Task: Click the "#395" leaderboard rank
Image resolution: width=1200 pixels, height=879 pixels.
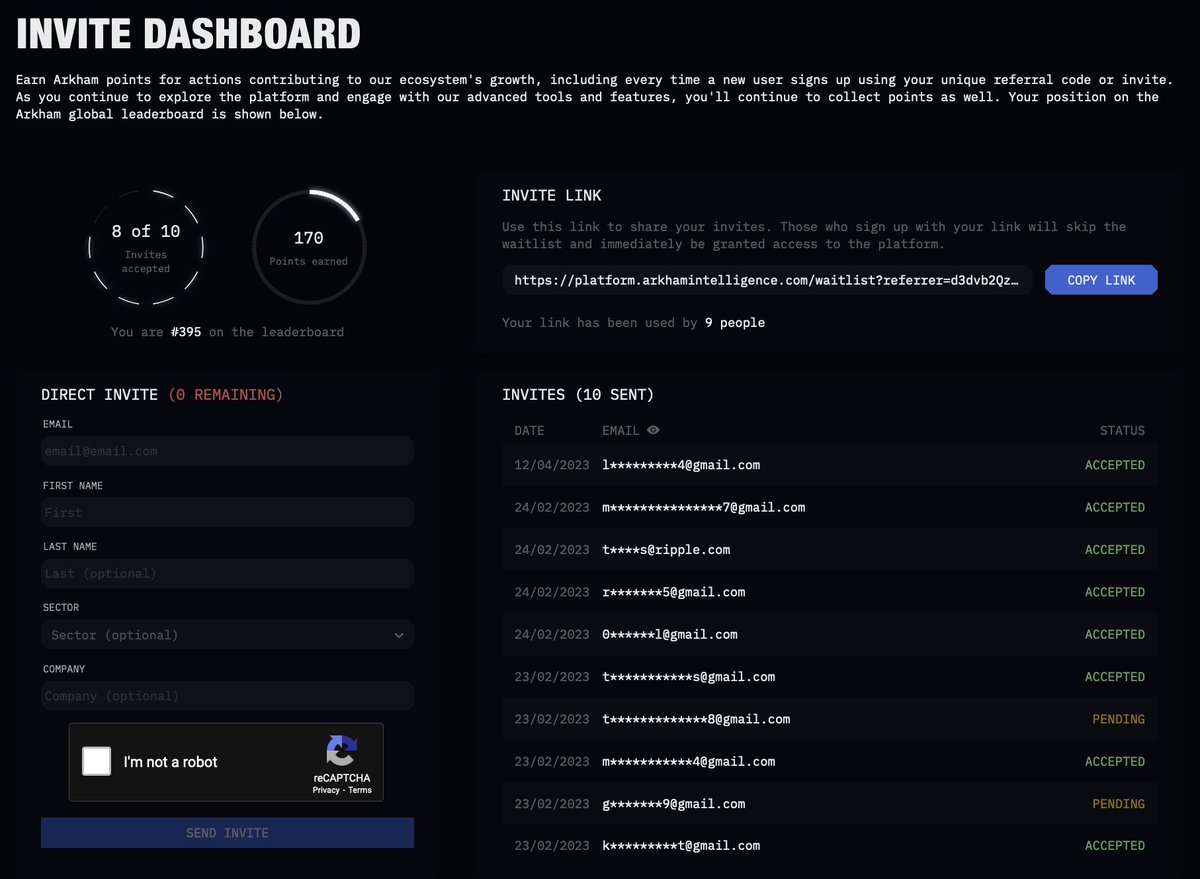Action: 186,332
